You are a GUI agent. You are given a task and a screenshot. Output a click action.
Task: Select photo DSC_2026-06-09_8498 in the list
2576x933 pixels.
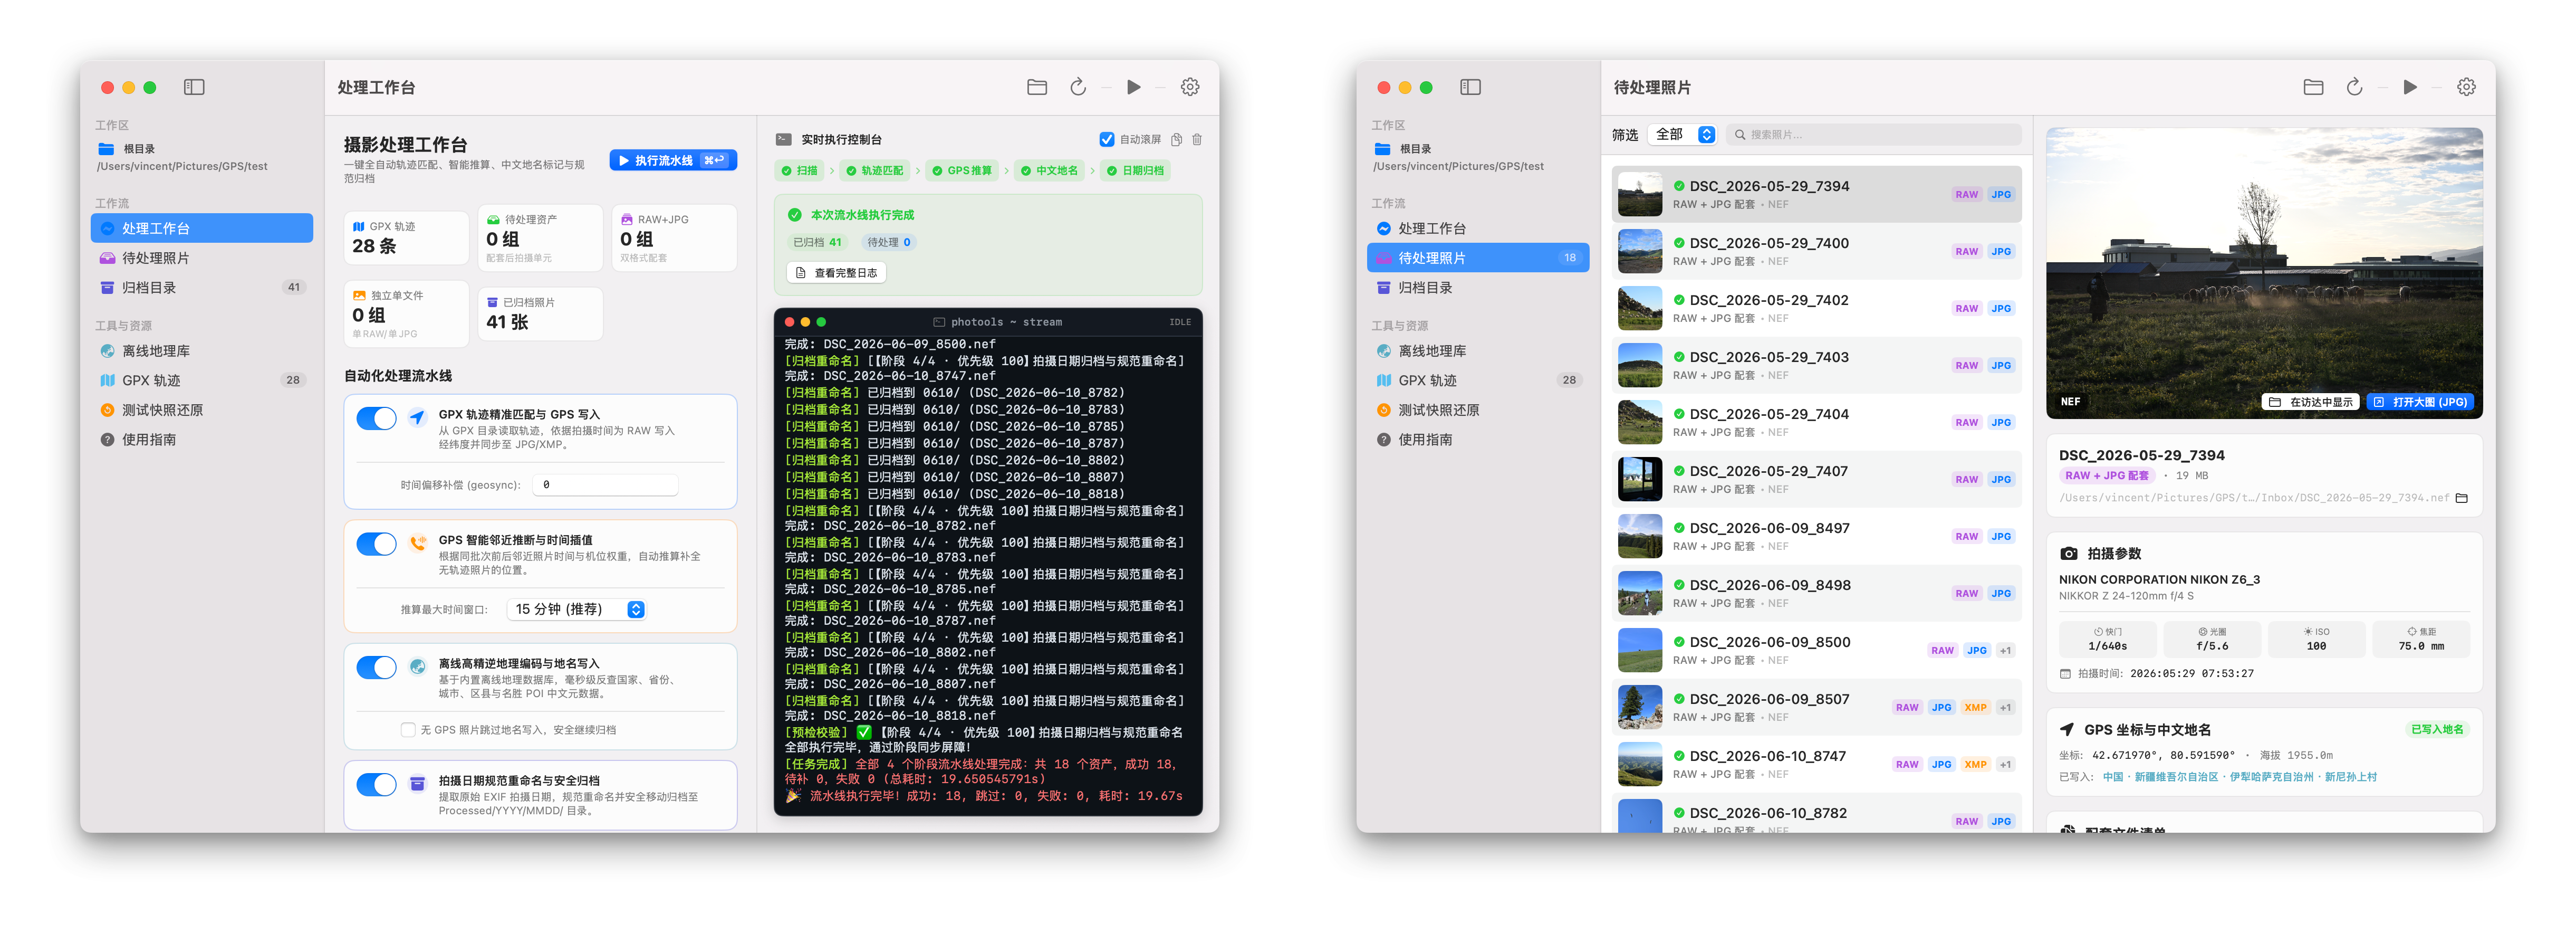[x=1816, y=593]
